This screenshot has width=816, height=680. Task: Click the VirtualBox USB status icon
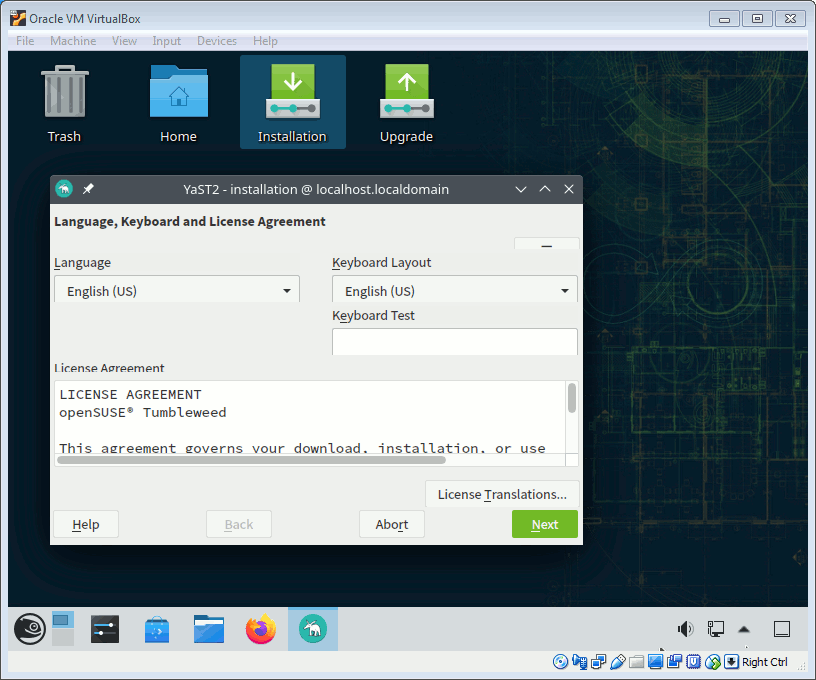click(618, 662)
